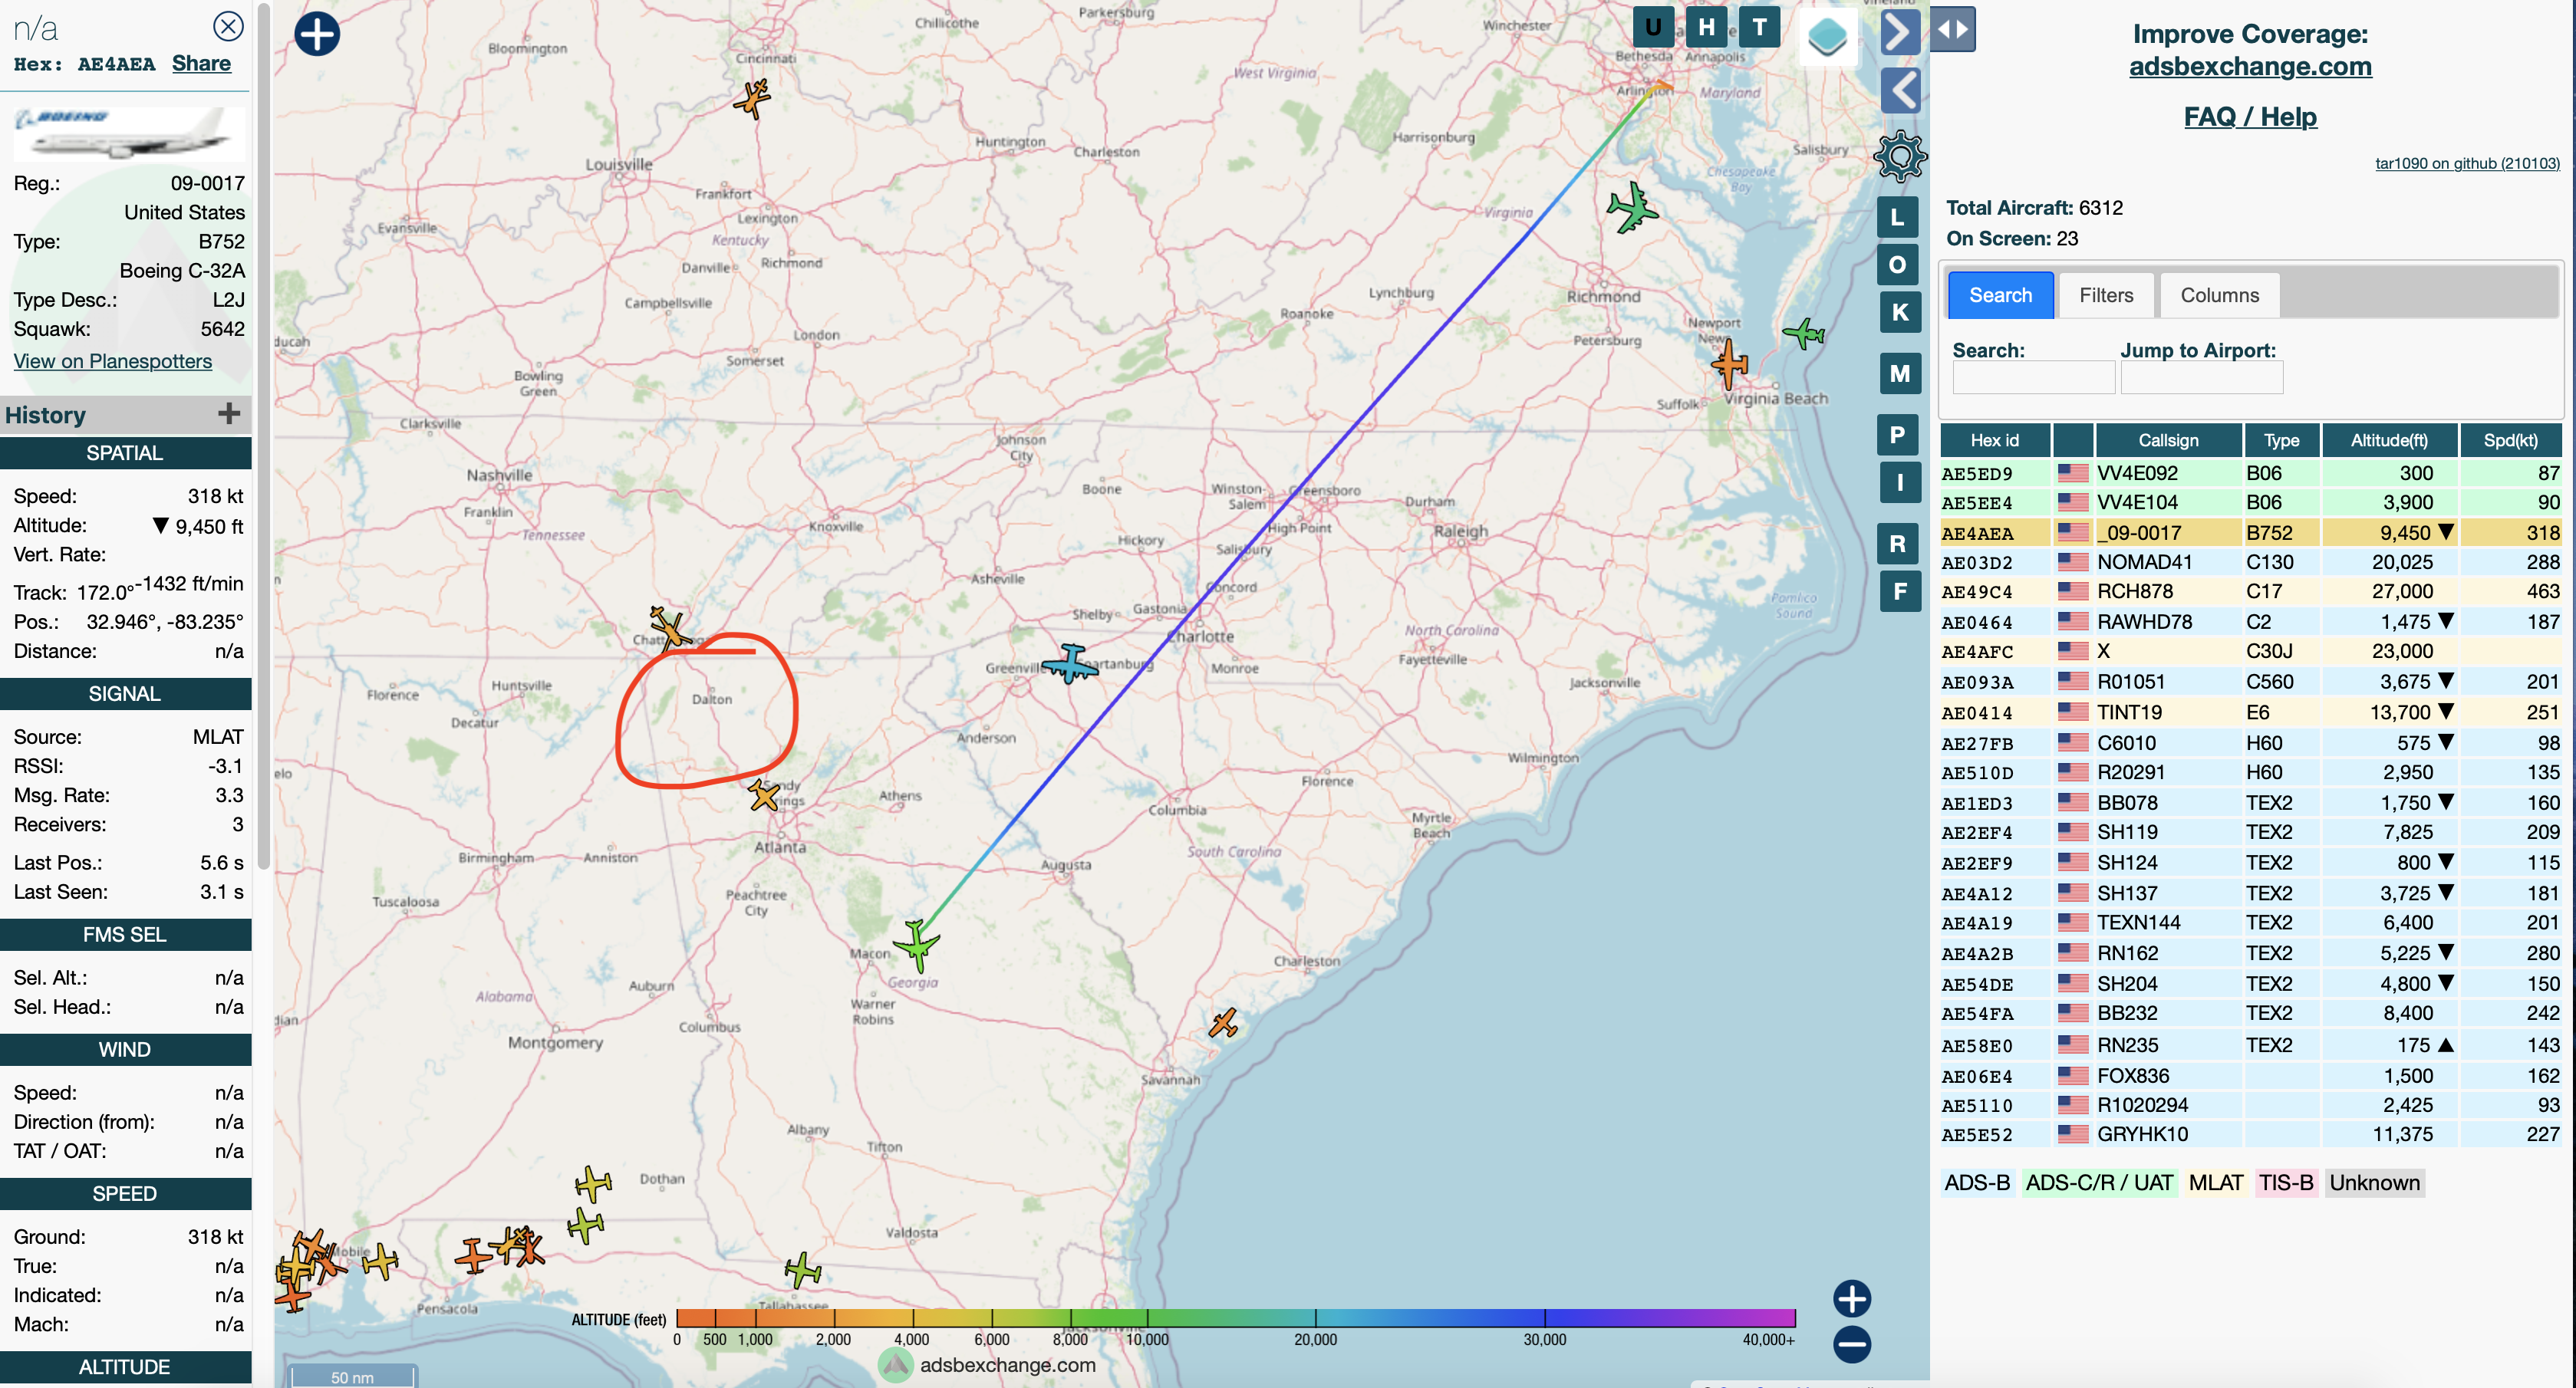This screenshot has height=1388, width=2576.
Task: Select the orange aircraft near Cincinnati
Action: click(x=752, y=98)
